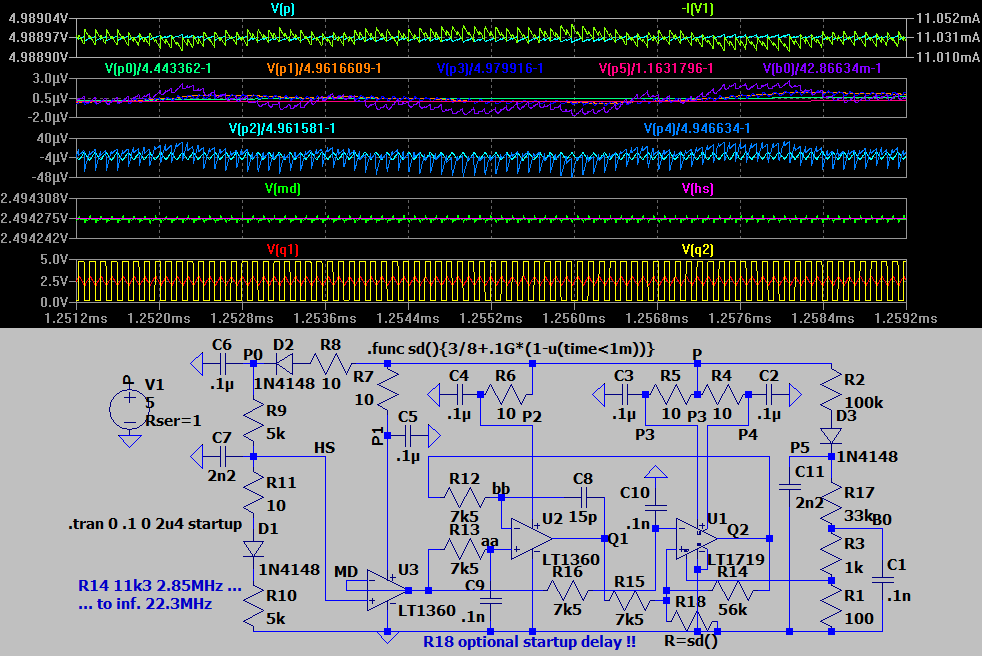Select the V(md) trace label
982x656 pixels.
(283, 188)
